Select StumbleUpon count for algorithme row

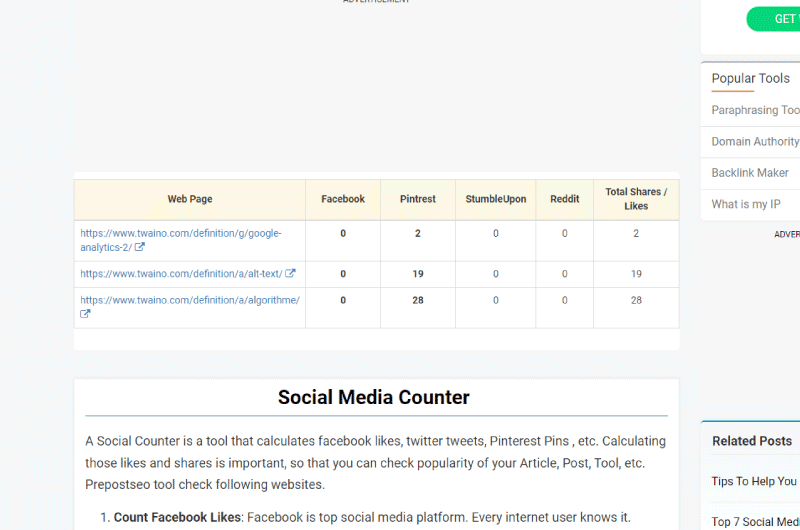click(x=495, y=300)
